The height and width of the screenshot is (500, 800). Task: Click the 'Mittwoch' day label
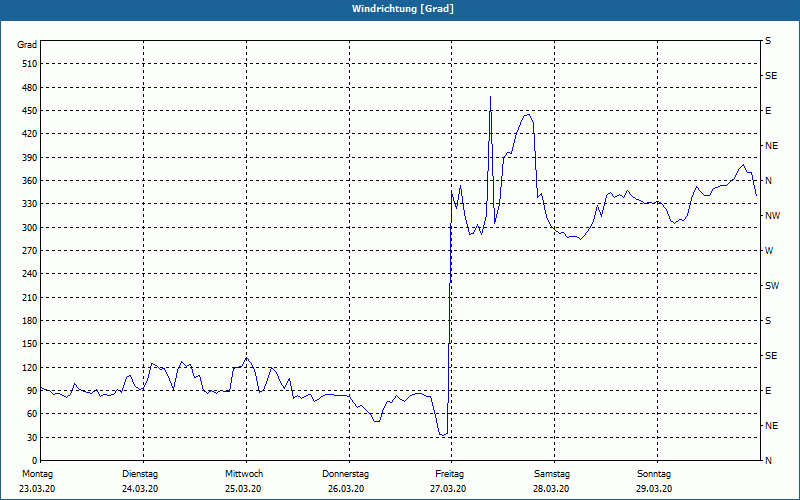click(x=244, y=474)
